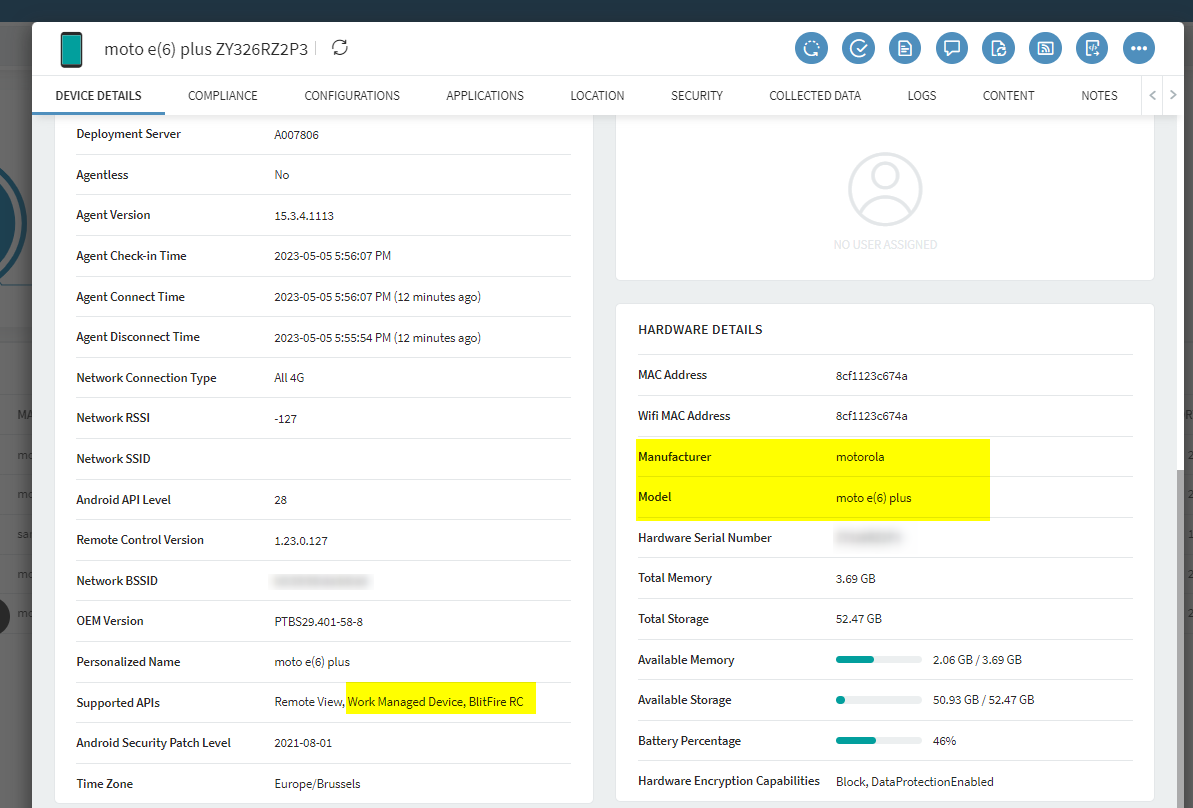
Task: Open the Configurations tab
Action: point(352,96)
